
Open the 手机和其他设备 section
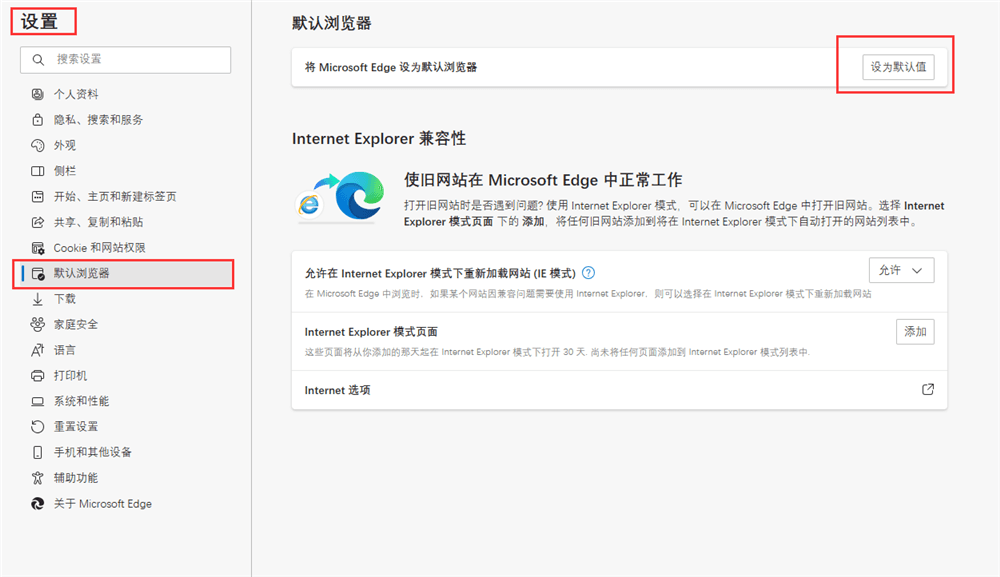(92, 452)
